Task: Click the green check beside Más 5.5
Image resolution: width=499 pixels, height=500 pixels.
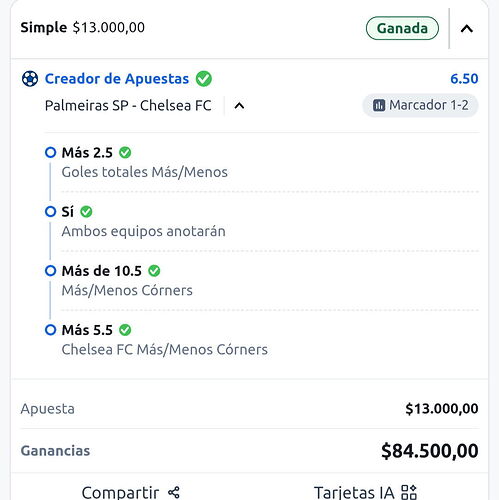Action: click(125, 330)
